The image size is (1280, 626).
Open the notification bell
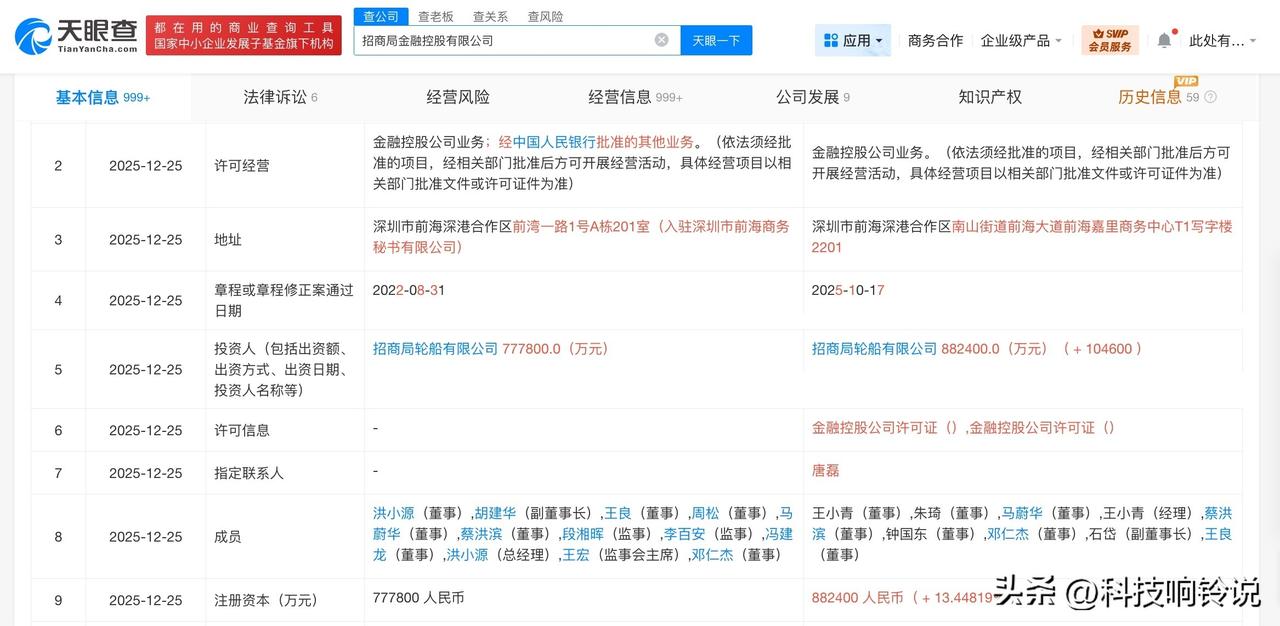click(1164, 40)
